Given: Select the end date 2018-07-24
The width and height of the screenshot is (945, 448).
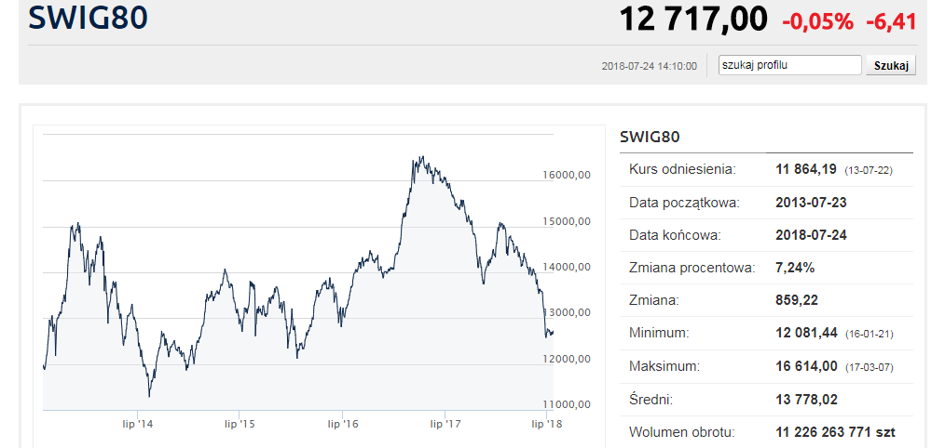Looking at the screenshot, I should [x=811, y=235].
